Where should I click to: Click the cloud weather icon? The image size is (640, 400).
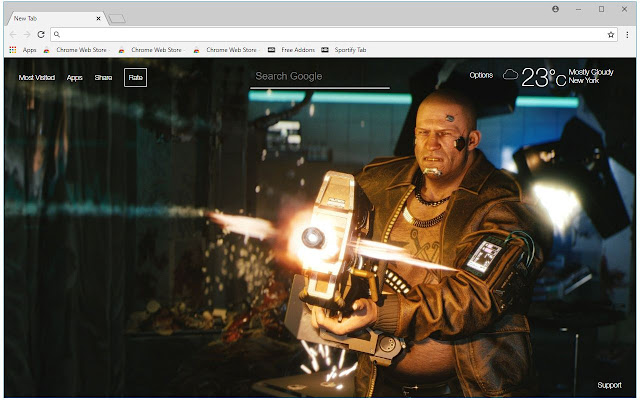510,75
